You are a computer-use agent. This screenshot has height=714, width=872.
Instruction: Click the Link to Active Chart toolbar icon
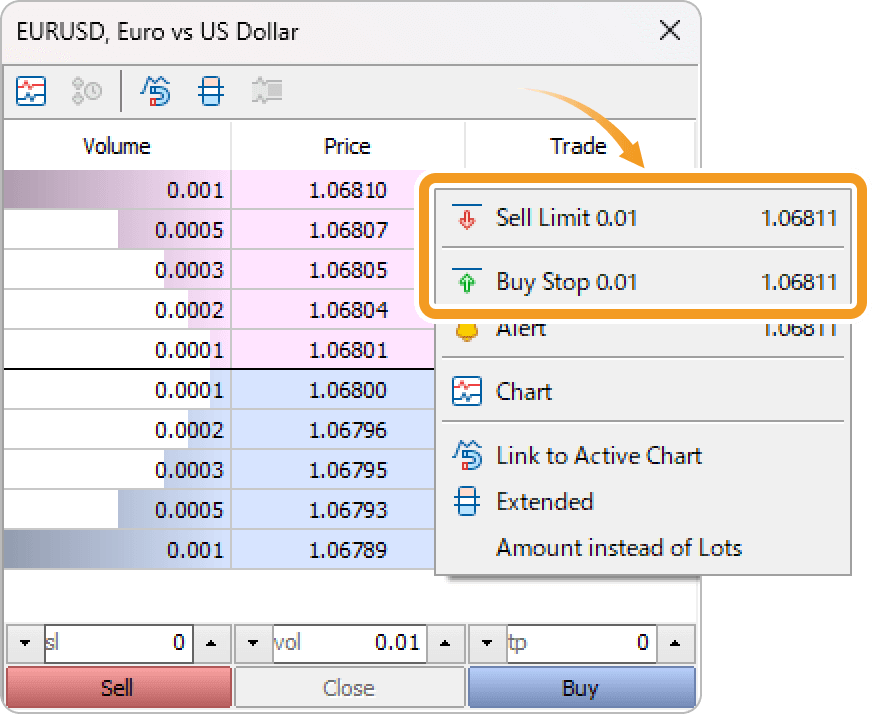click(x=157, y=91)
